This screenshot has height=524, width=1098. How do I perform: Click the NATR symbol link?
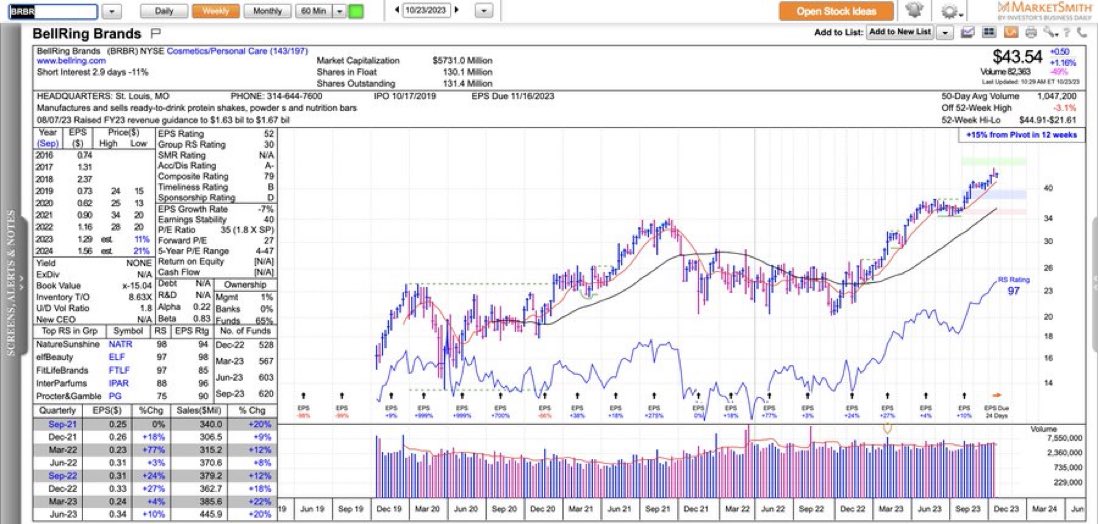tap(120, 345)
